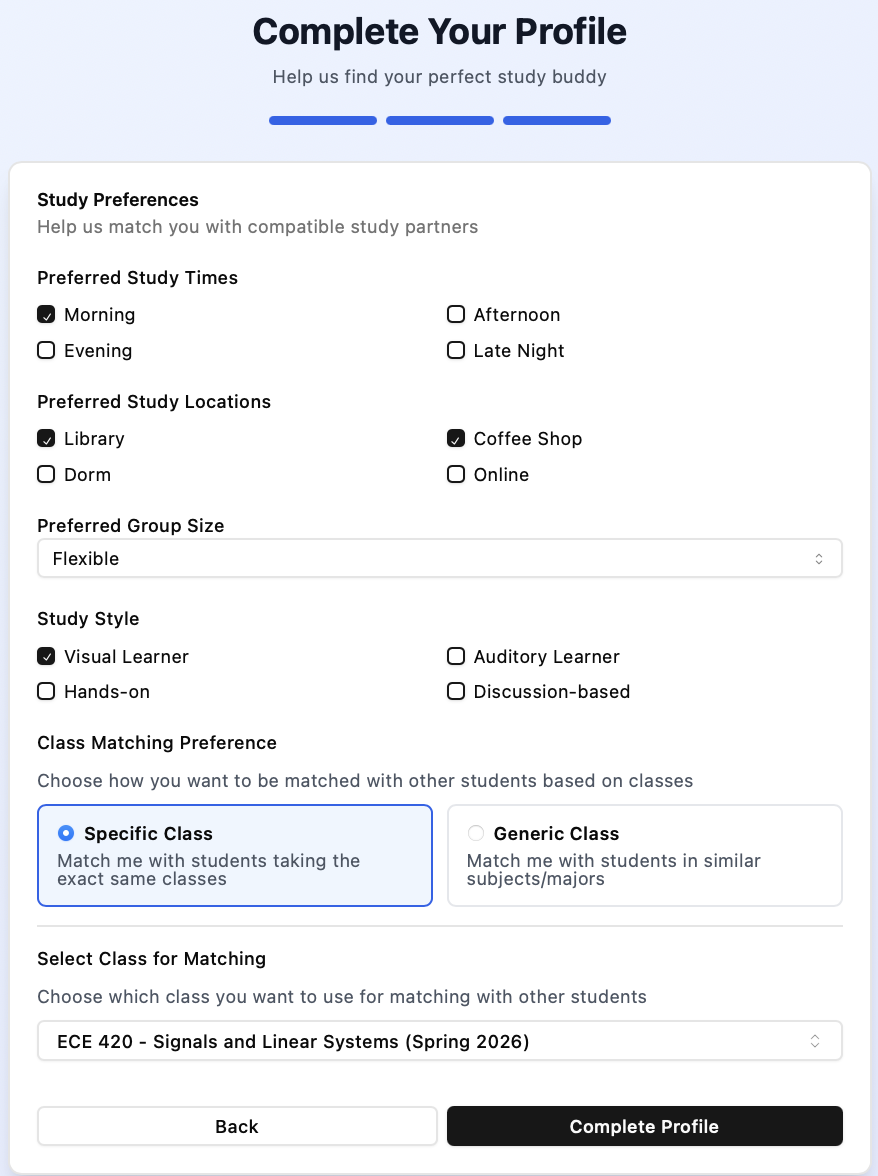Screen dimensions: 878x1176
Task: Choose the Generic Class matching option
Action: point(476,833)
